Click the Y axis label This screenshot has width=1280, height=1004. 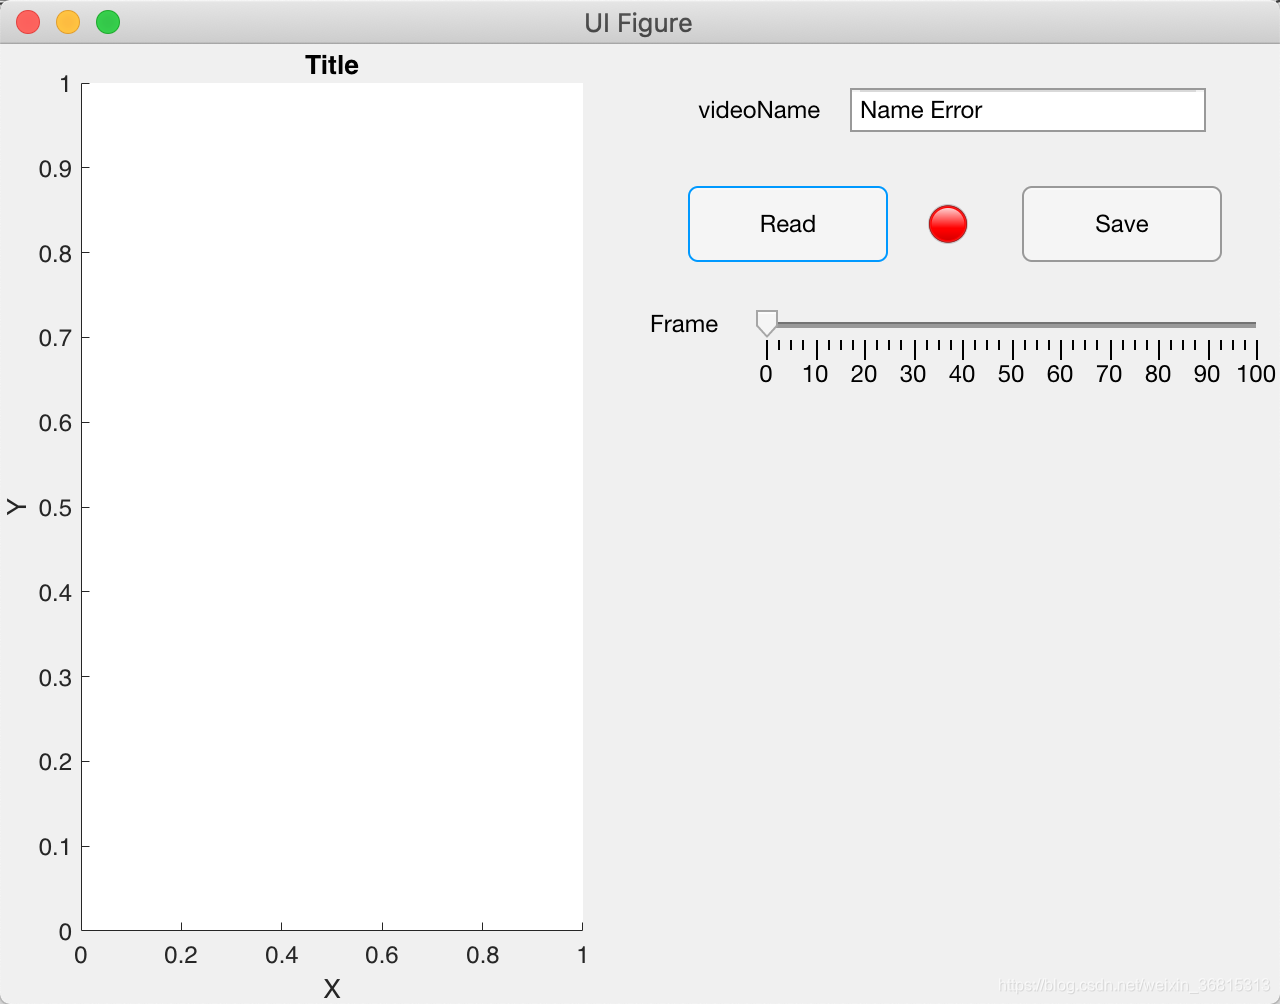point(16,507)
